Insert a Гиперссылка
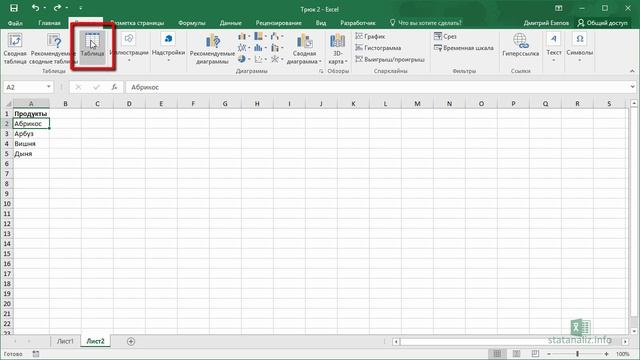The height and width of the screenshot is (360, 640). (x=520, y=45)
